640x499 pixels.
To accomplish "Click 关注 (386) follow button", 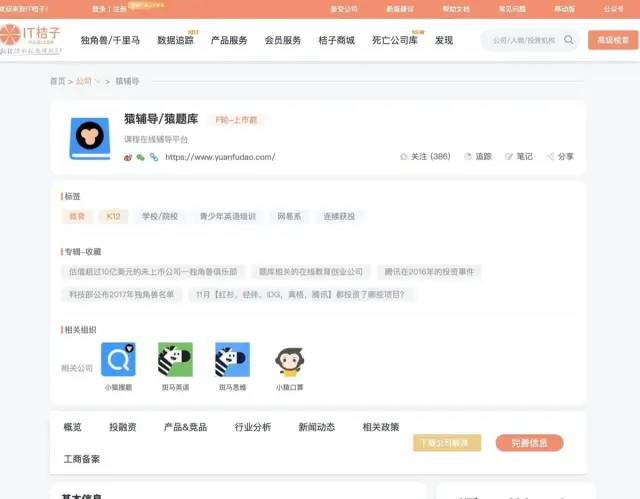I will coord(425,157).
